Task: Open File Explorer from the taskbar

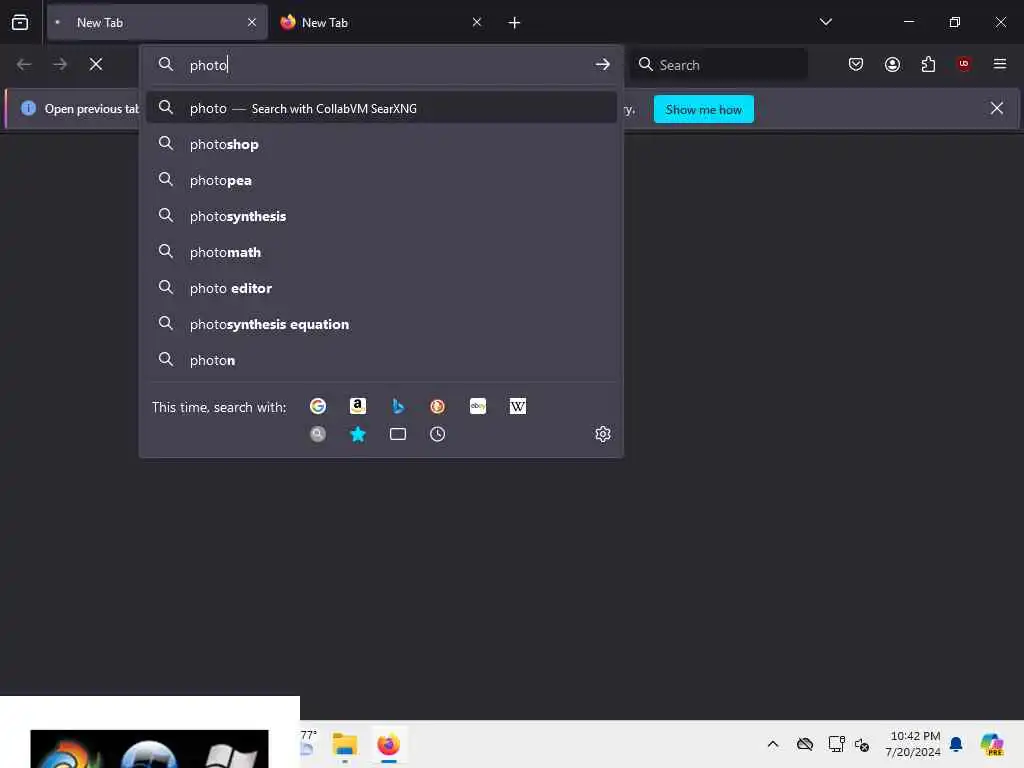Action: pyautogui.click(x=345, y=744)
